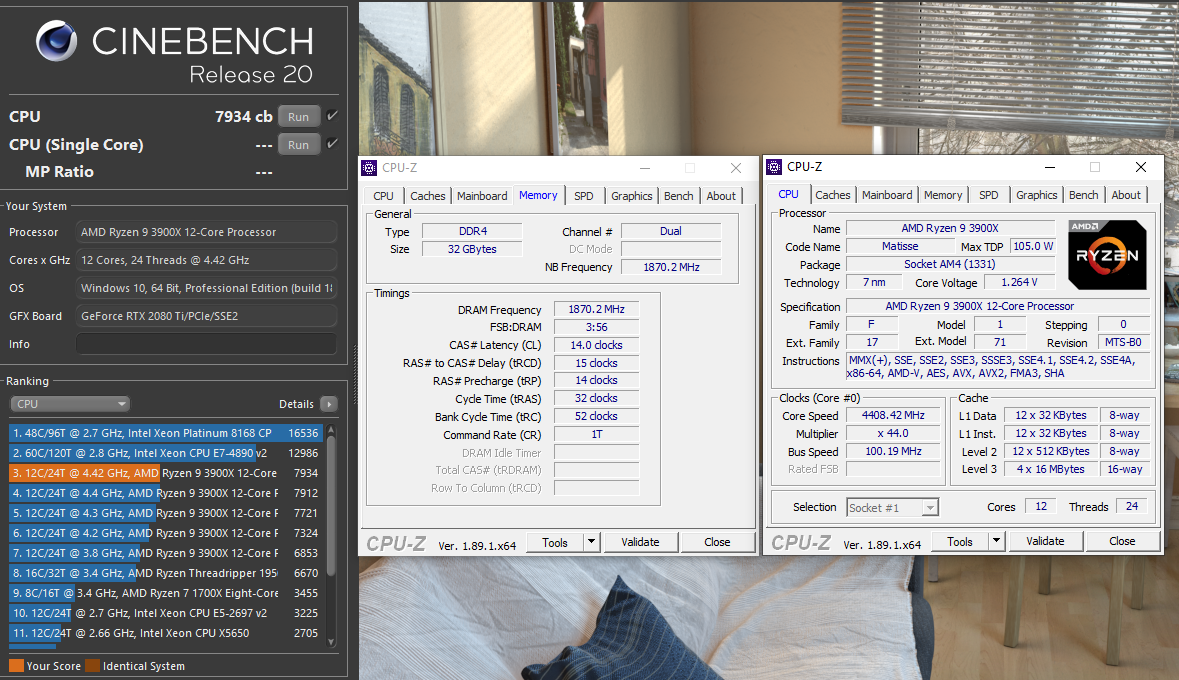
Task: Switch to SPD tab in Memory window
Action: pos(583,196)
